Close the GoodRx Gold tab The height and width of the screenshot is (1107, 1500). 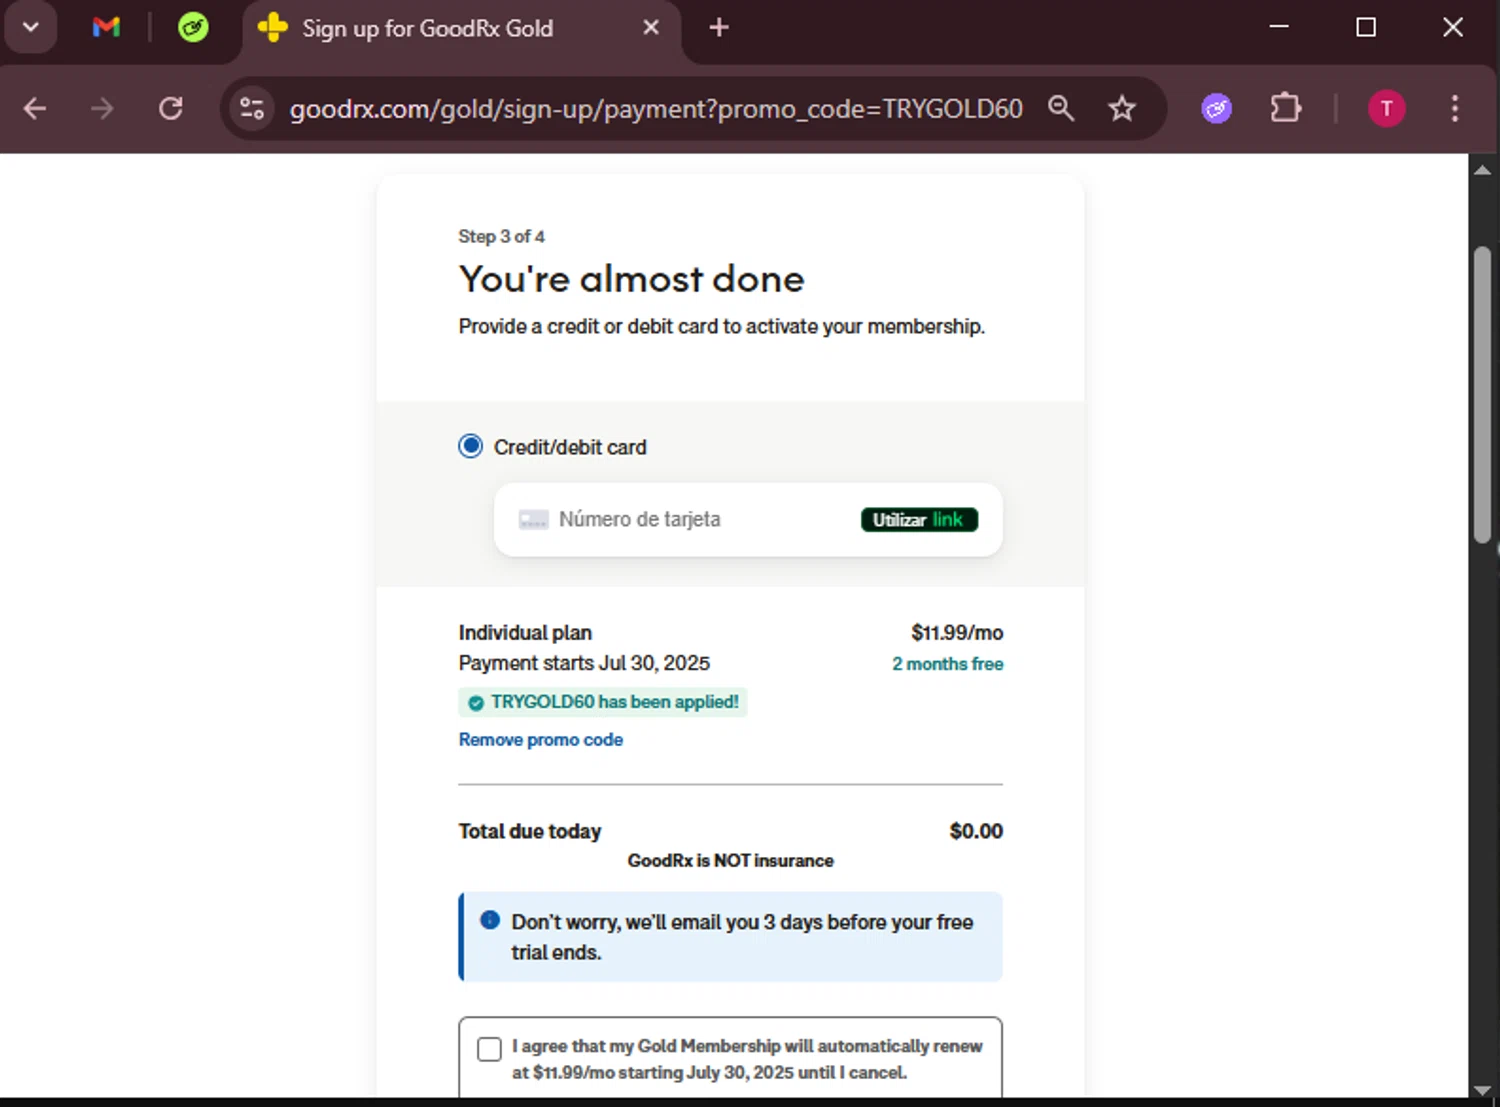tap(651, 28)
